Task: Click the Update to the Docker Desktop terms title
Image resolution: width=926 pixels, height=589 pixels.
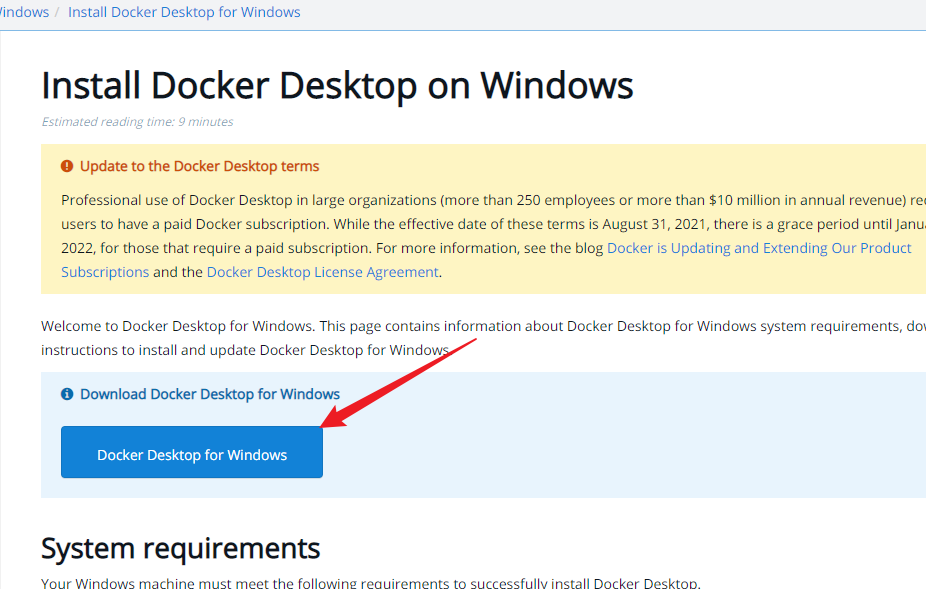Action: (200, 166)
